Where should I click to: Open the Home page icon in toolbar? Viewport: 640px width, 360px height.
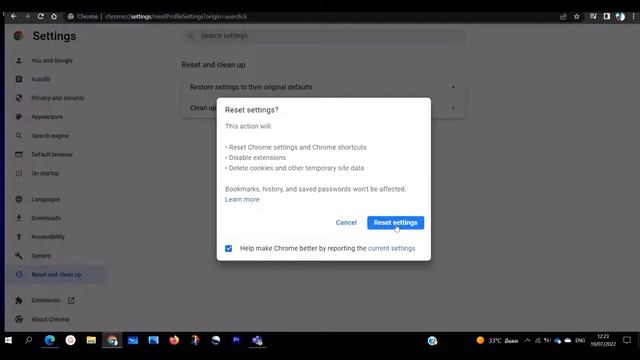tap(54, 16)
